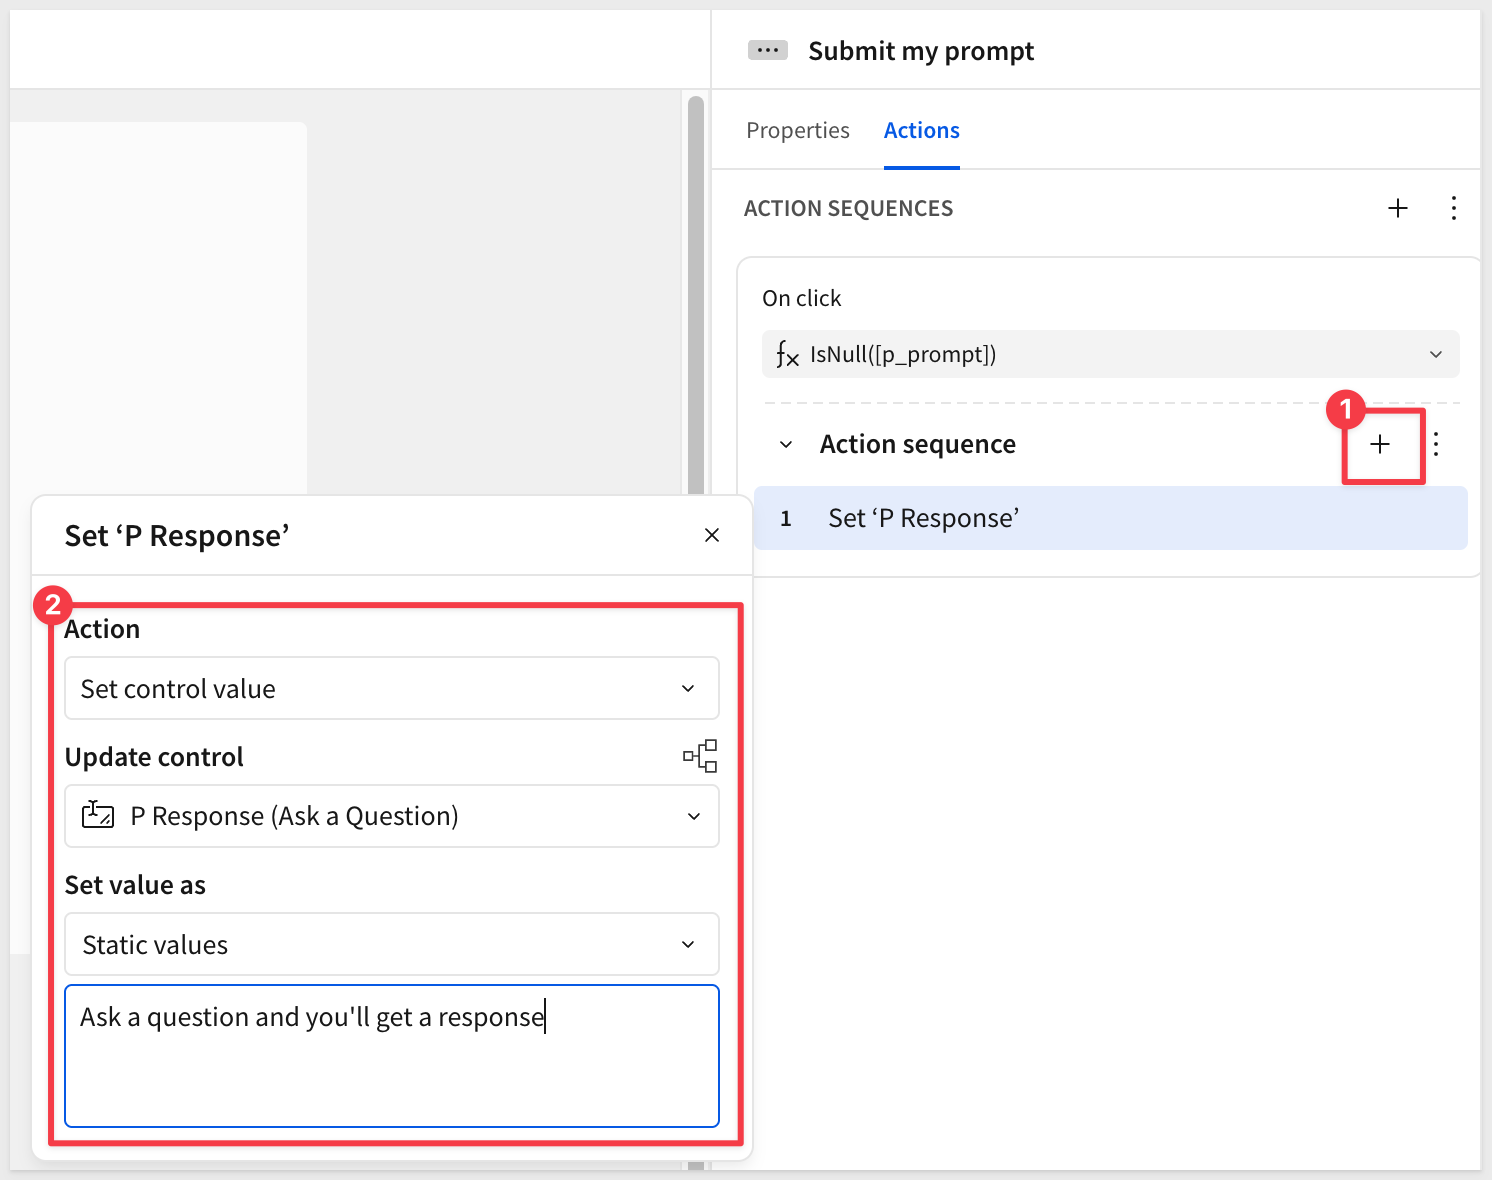Click the Submit my prompt title
Image resolution: width=1492 pixels, height=1180 pixels.
click(x=920, y=51)
